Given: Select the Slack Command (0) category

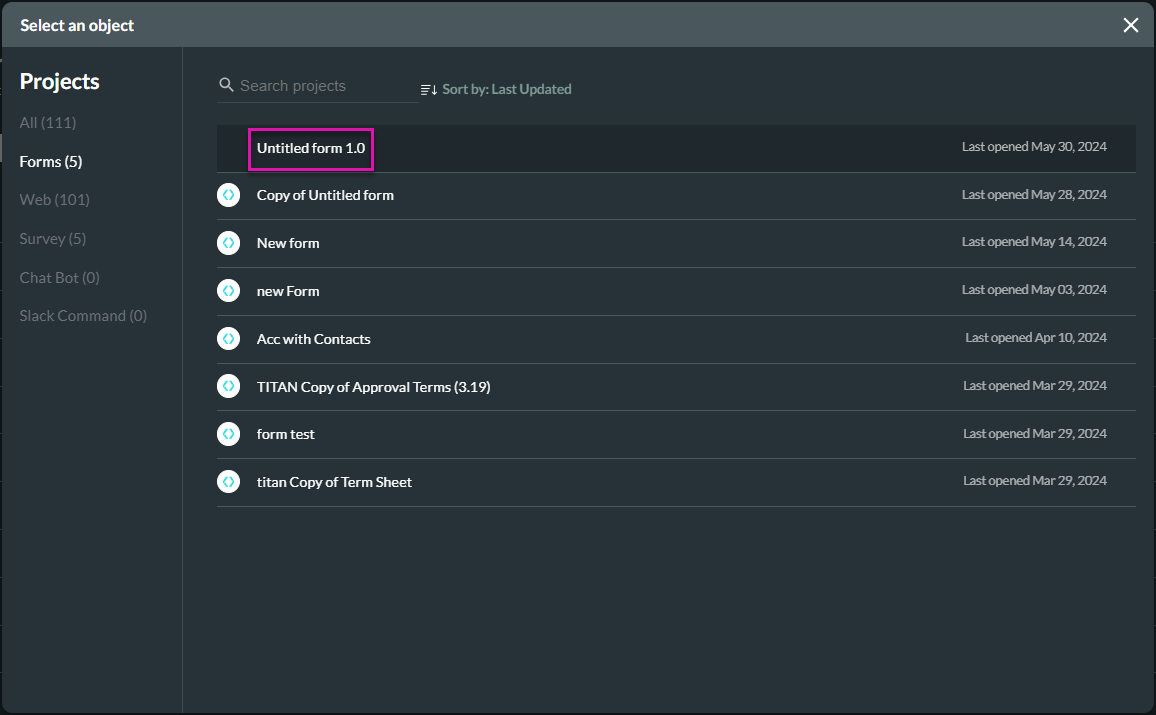Looking at the screenshot, I should click(x=83, y=315).
